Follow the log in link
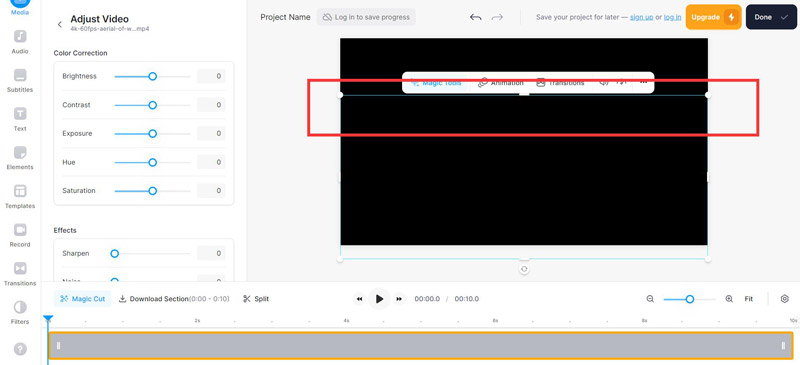 (672, 17)
